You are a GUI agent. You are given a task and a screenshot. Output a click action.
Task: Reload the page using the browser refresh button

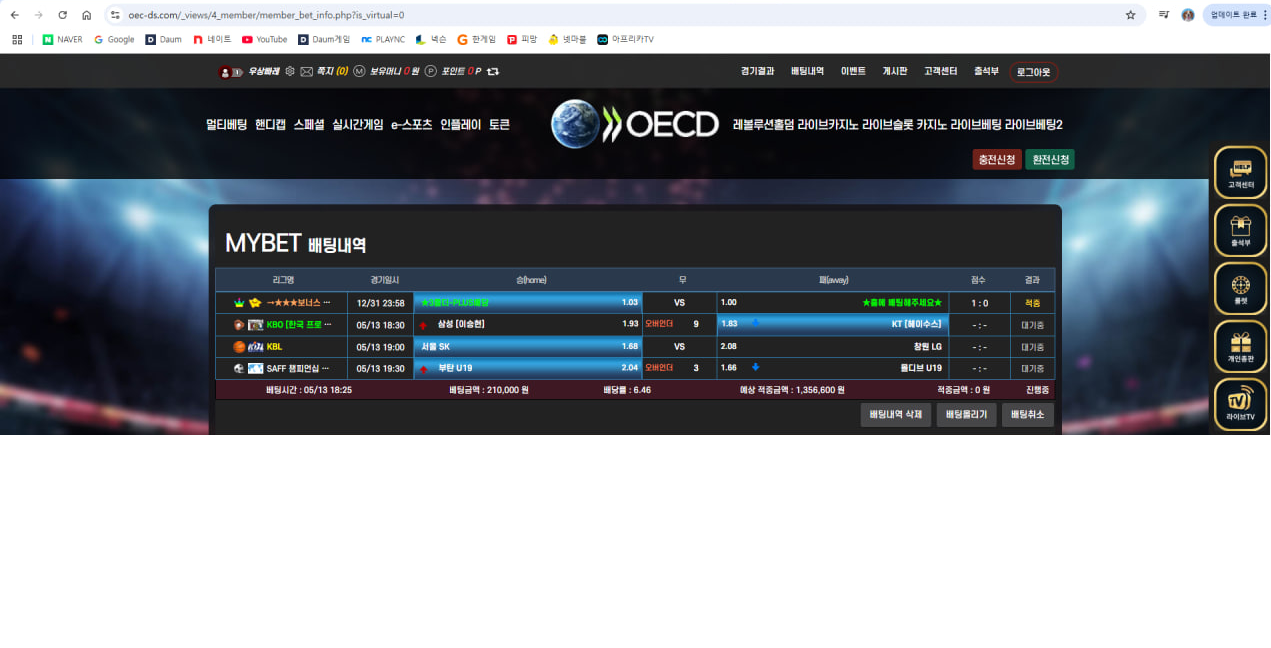62,15
